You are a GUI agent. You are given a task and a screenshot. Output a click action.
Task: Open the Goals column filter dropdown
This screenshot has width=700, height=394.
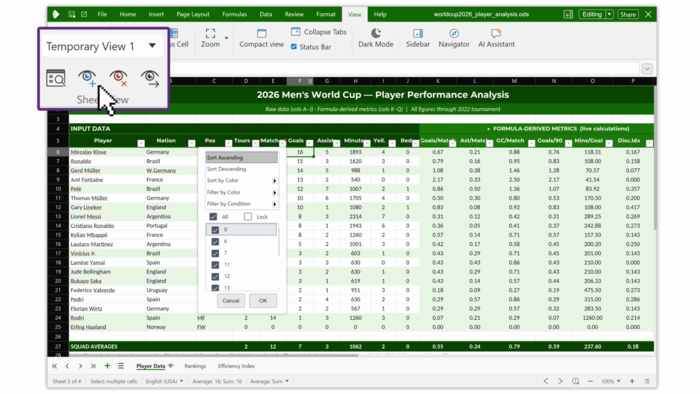coord(309,143)
